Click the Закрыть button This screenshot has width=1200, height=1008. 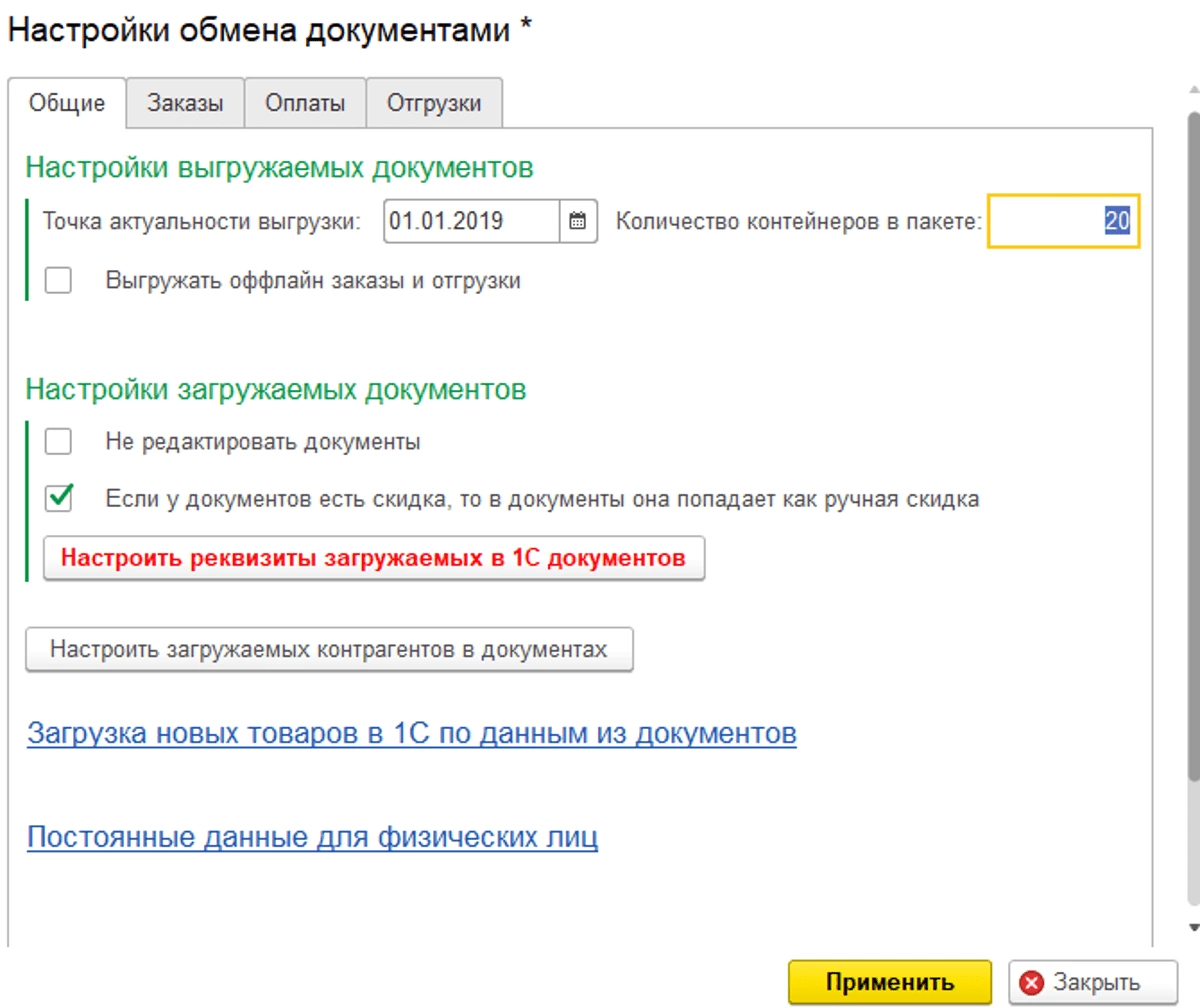point(1091,982)
